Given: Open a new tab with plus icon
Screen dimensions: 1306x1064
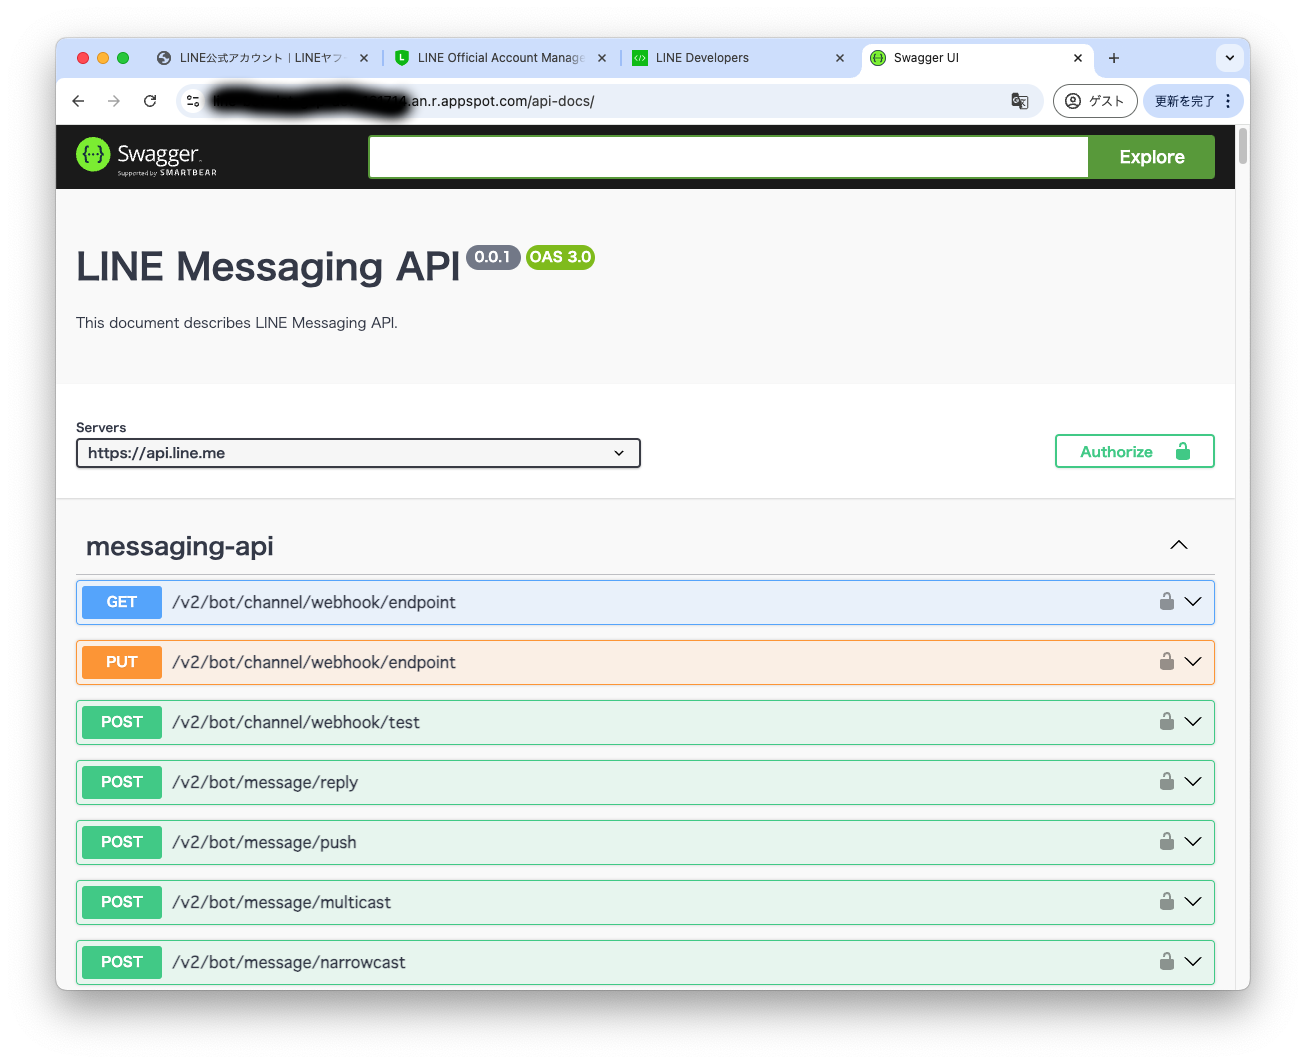Looking at the screenshot, I should coord(1114,58).
